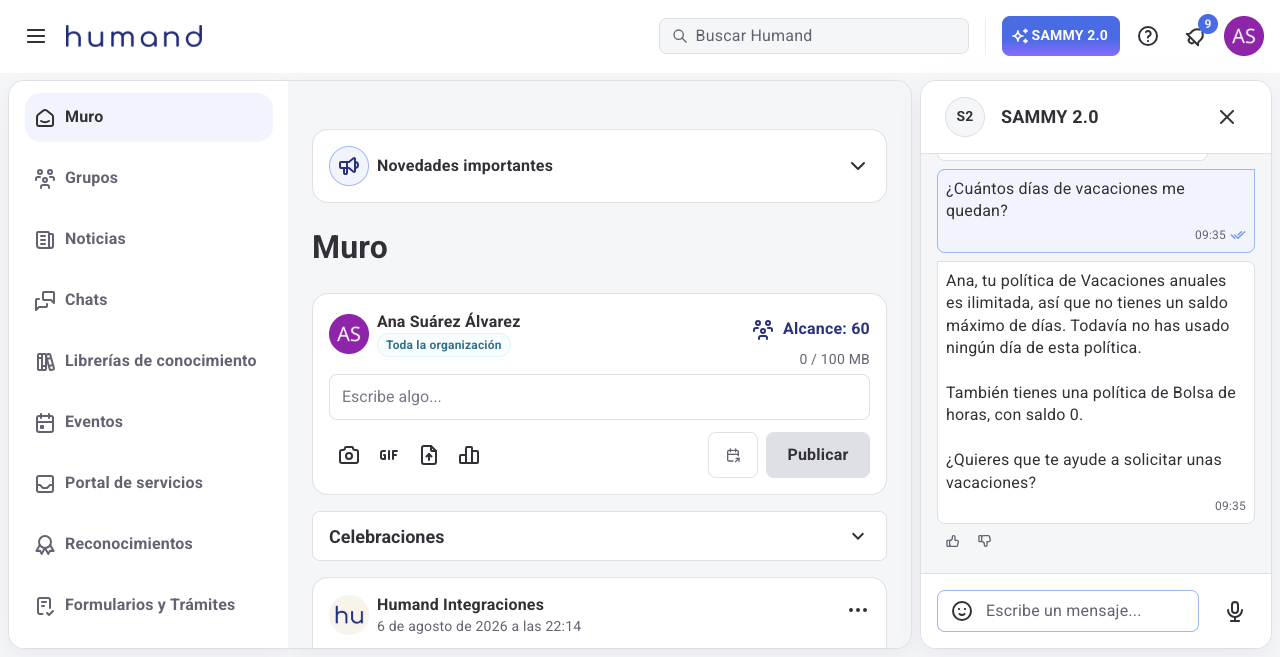
Task: Start voice input with microphone icon
Action: pos(1235,611)
